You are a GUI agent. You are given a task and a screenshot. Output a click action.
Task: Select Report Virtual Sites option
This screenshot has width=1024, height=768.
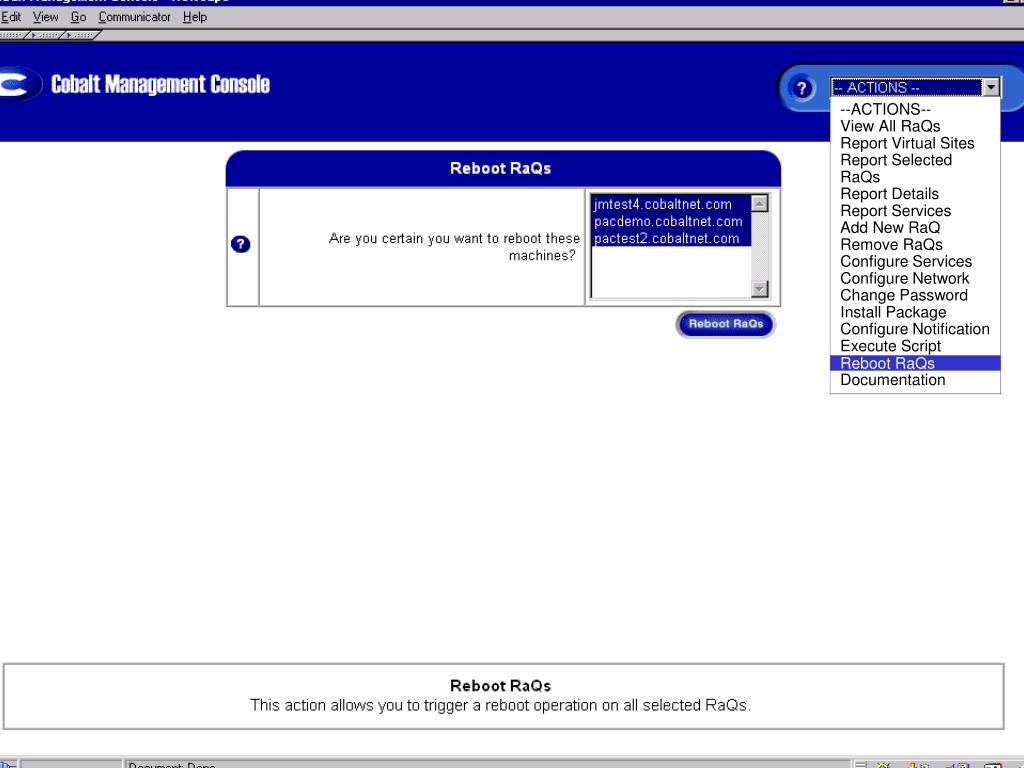click(915, 143)
